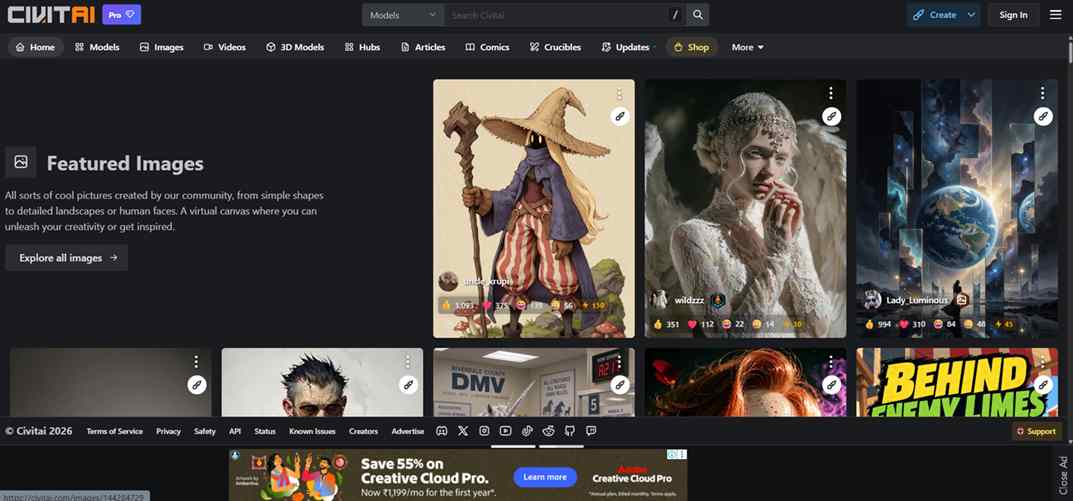
Task: Click the magnifying glass search button
Action: 697,14
